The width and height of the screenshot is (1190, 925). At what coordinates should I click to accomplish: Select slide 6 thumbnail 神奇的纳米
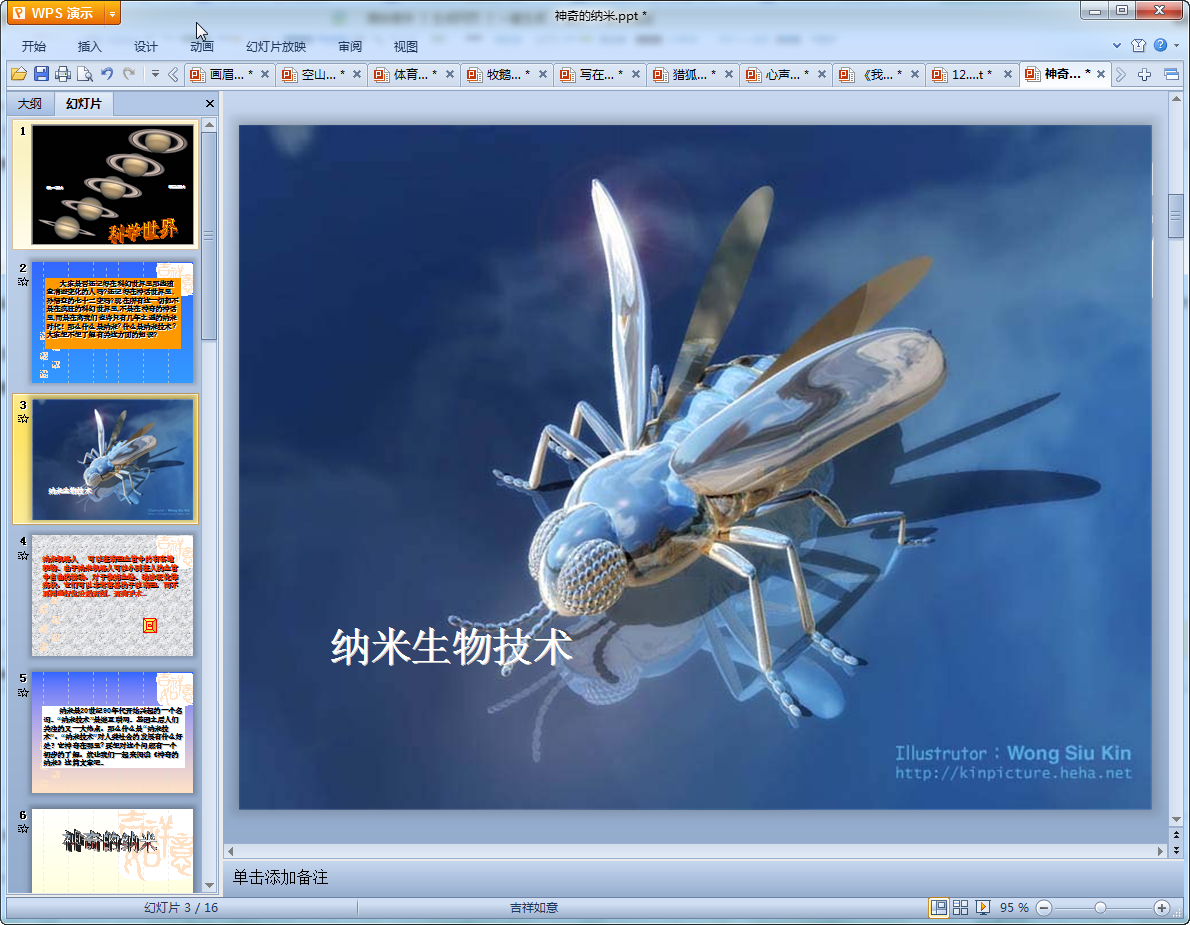pos(112,850)
